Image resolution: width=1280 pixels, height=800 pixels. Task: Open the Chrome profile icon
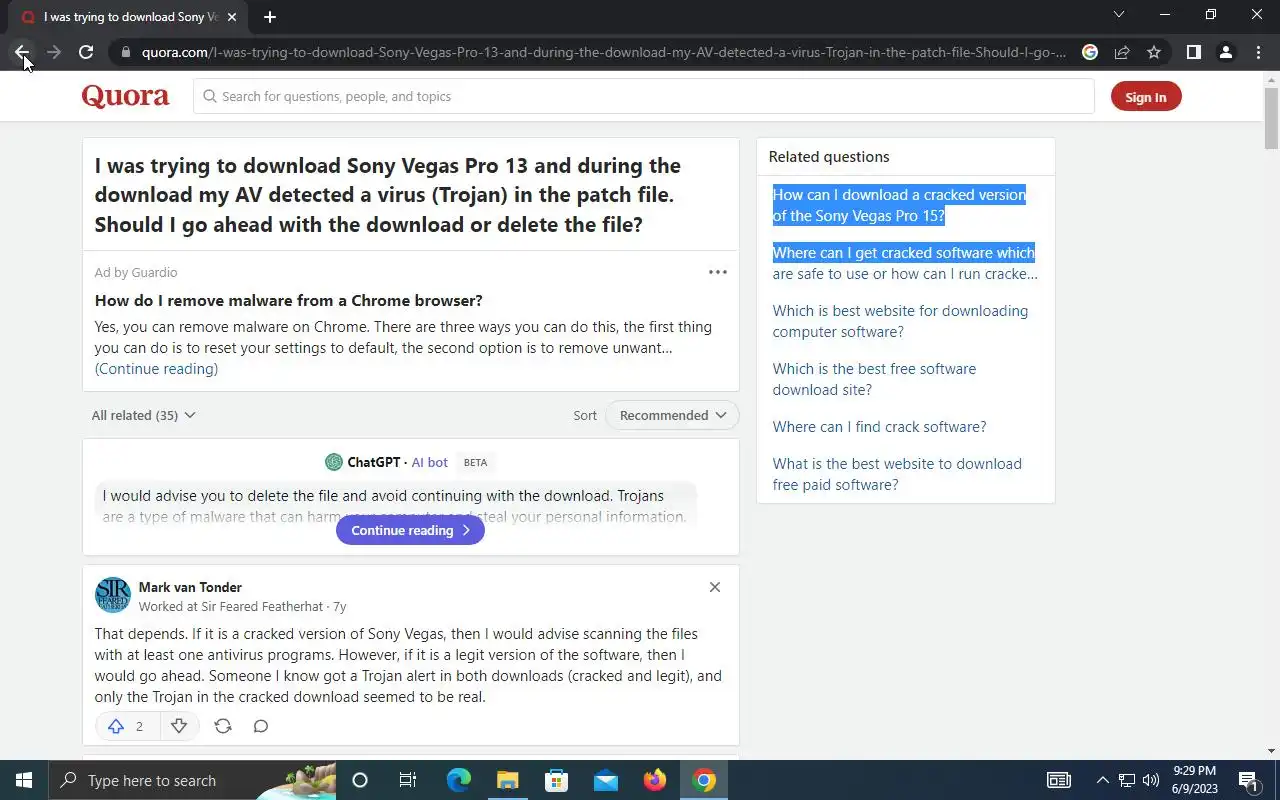[1226, 52]
